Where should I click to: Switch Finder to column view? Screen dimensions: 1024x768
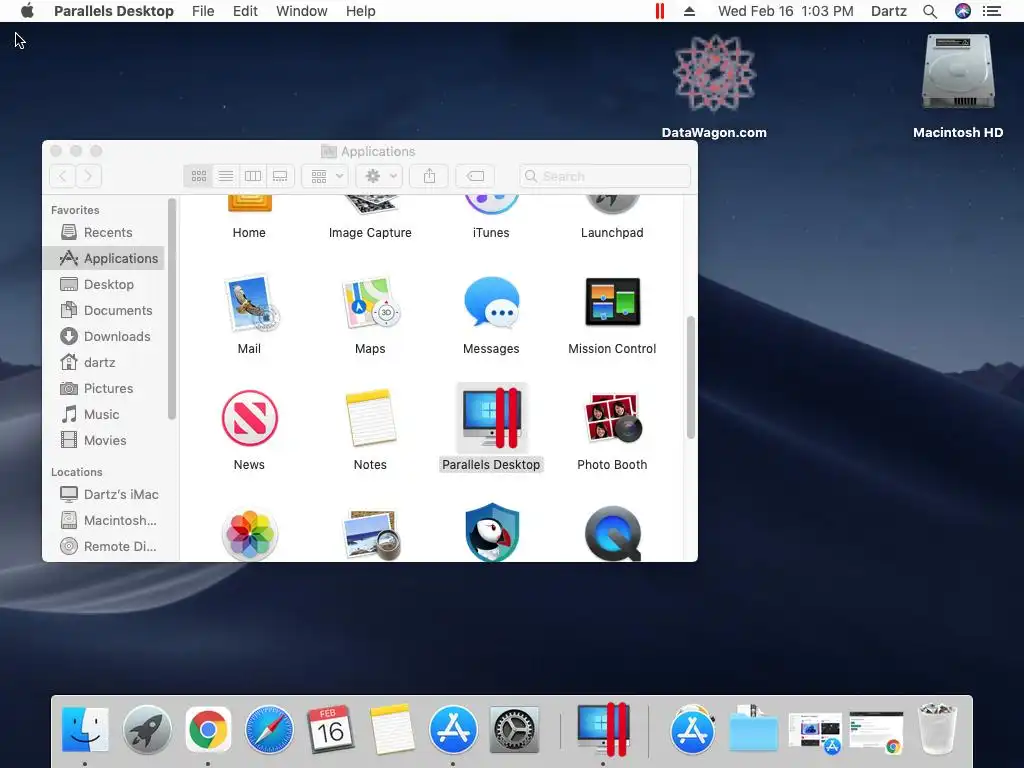253,176
